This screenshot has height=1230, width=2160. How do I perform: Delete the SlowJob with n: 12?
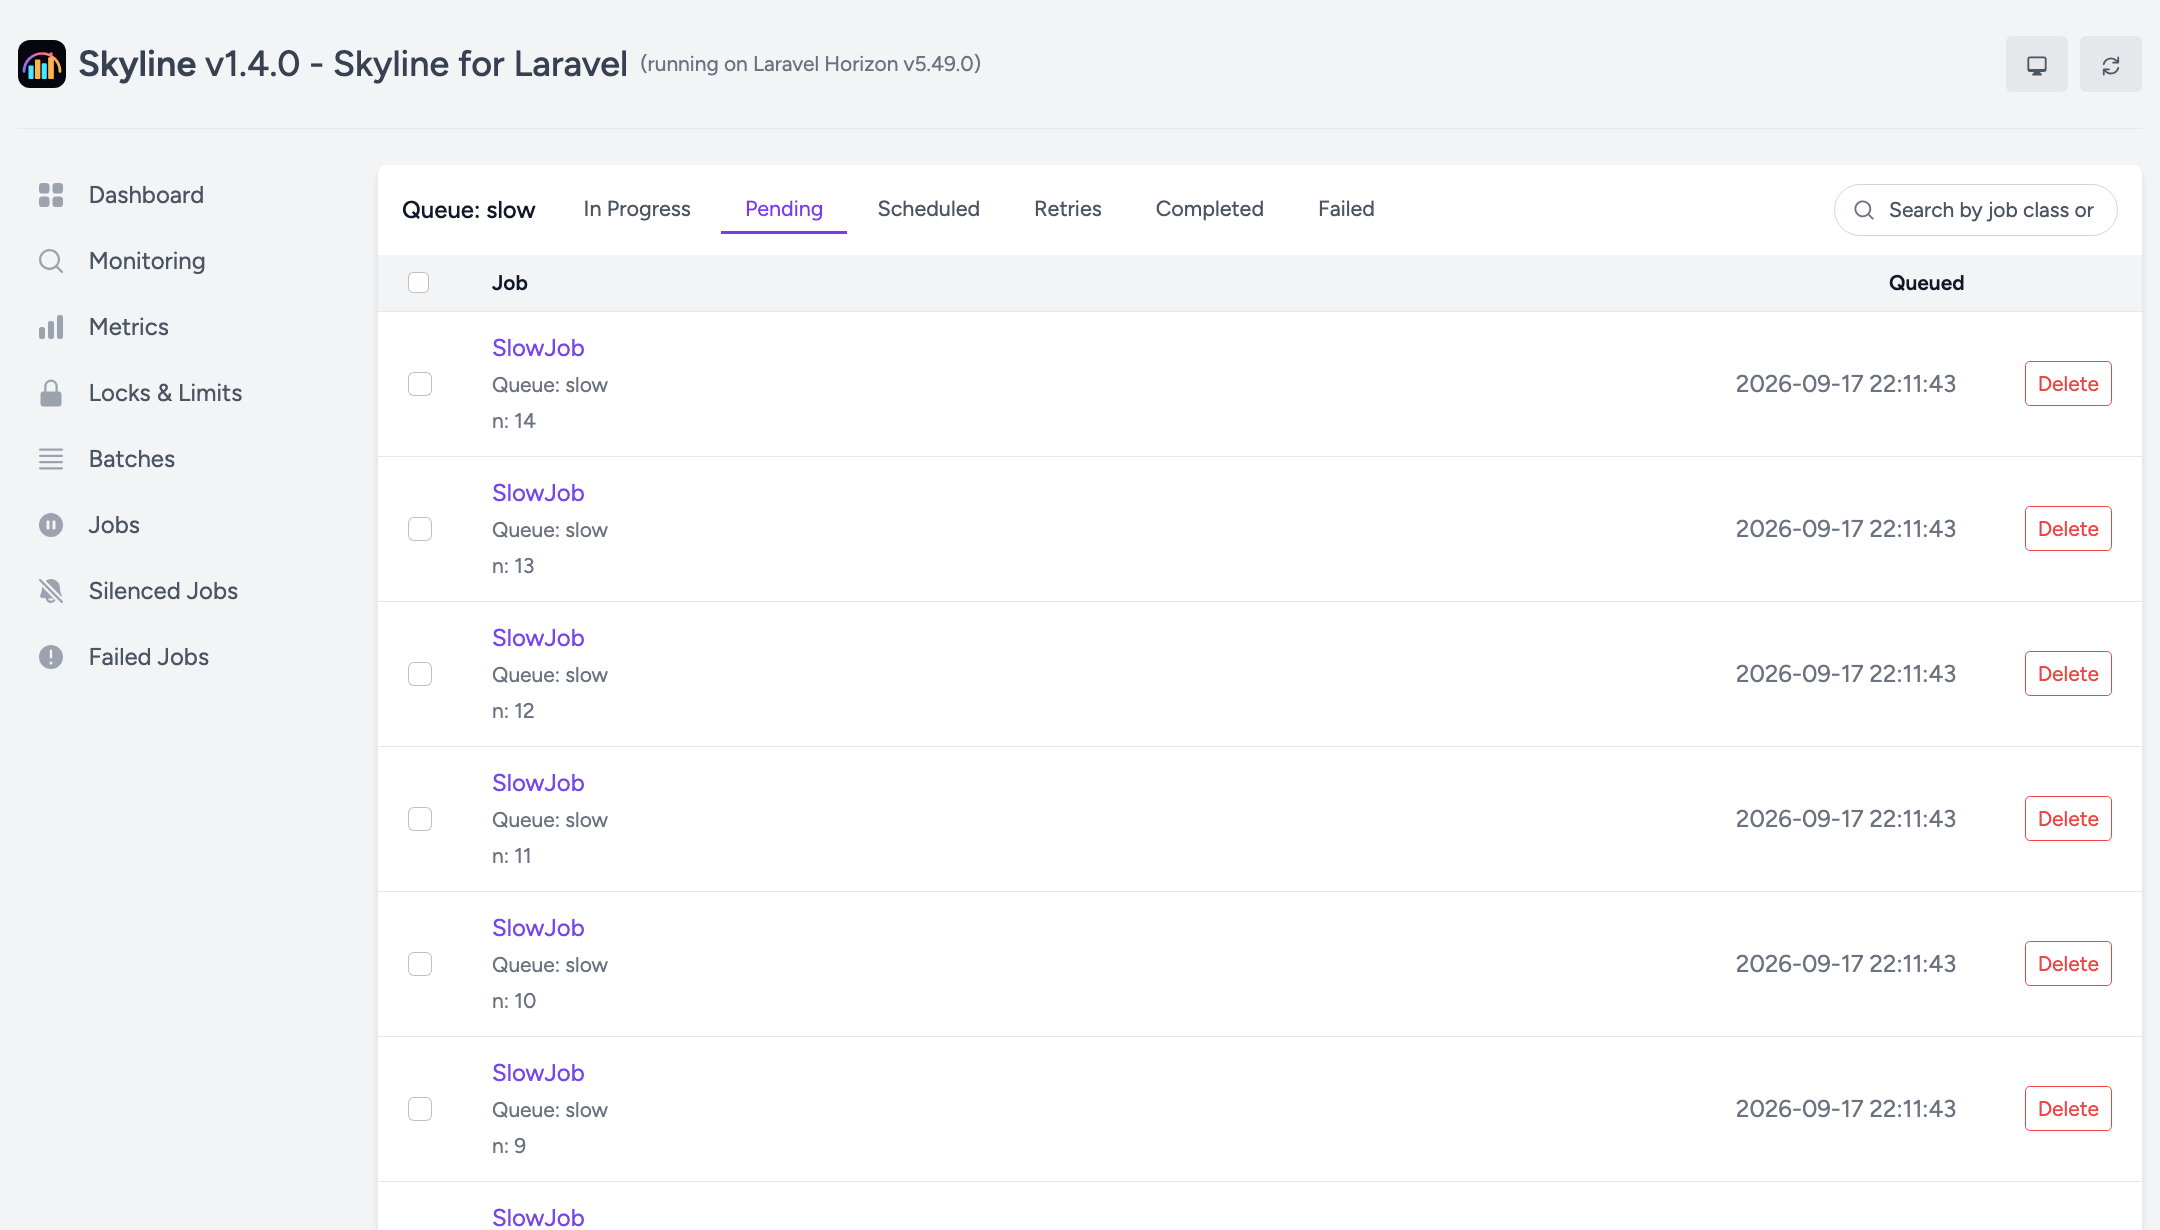2068,674
